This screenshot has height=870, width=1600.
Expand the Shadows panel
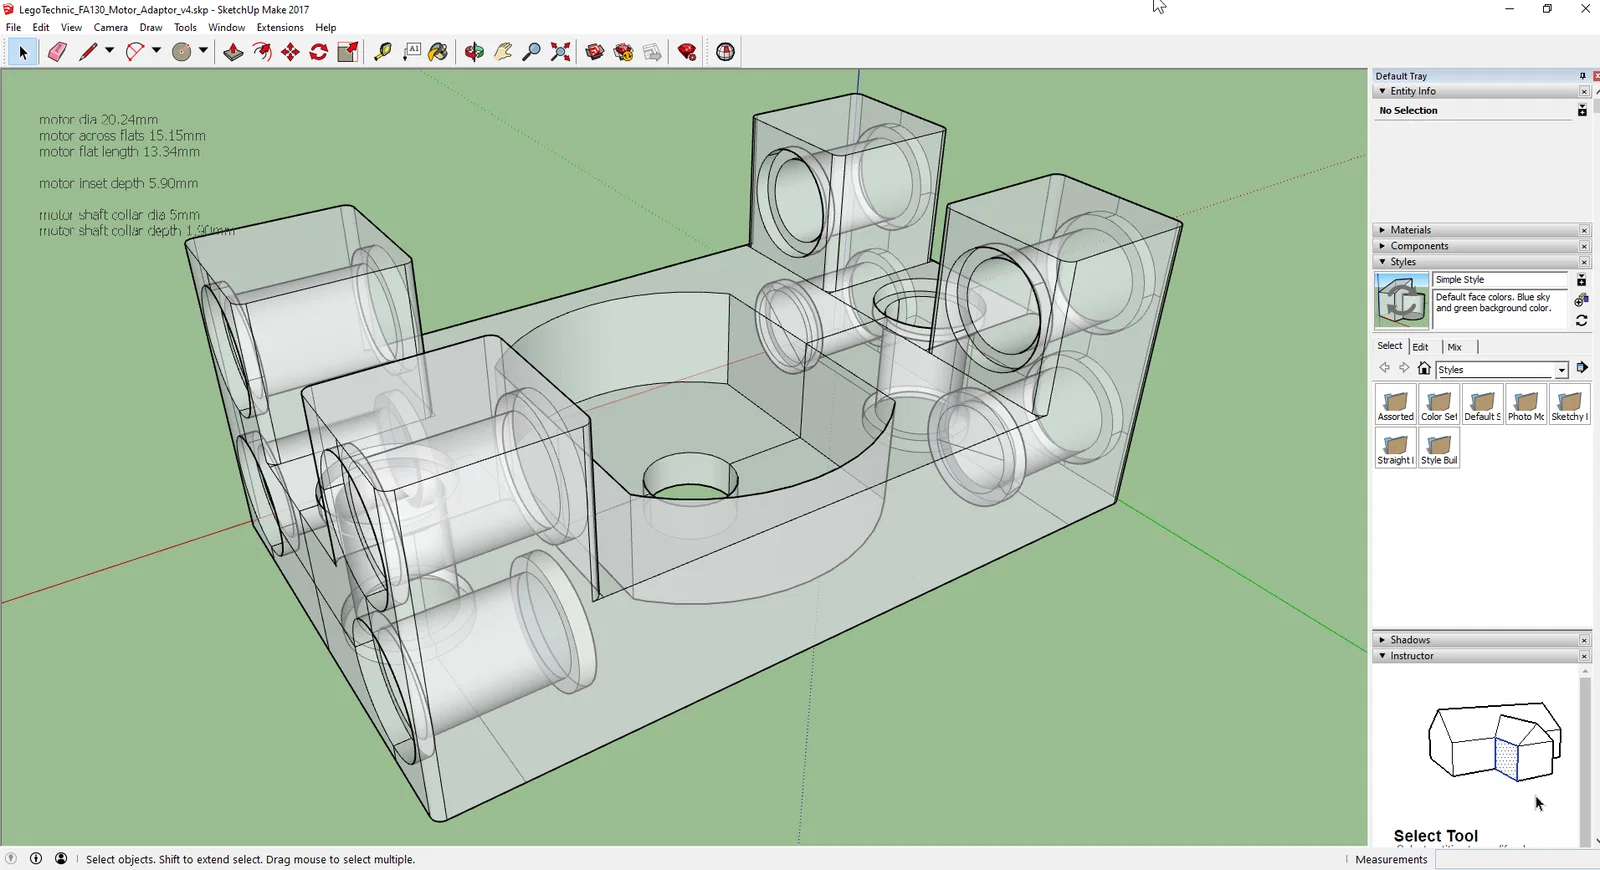pos(1410,640)
